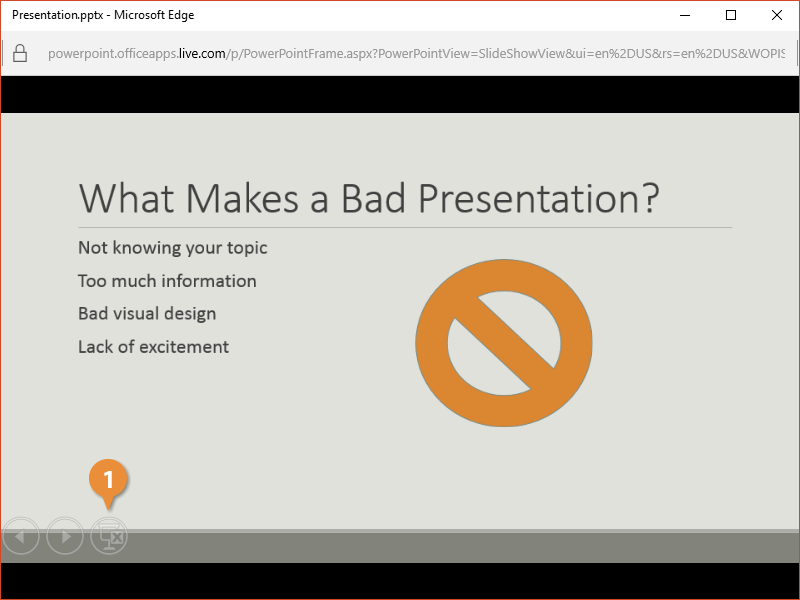Image resolution: width=800 pixels, height=600 pixels.
Task: Click the 'Bad visual design' line
Action: [x=147, y=314]
